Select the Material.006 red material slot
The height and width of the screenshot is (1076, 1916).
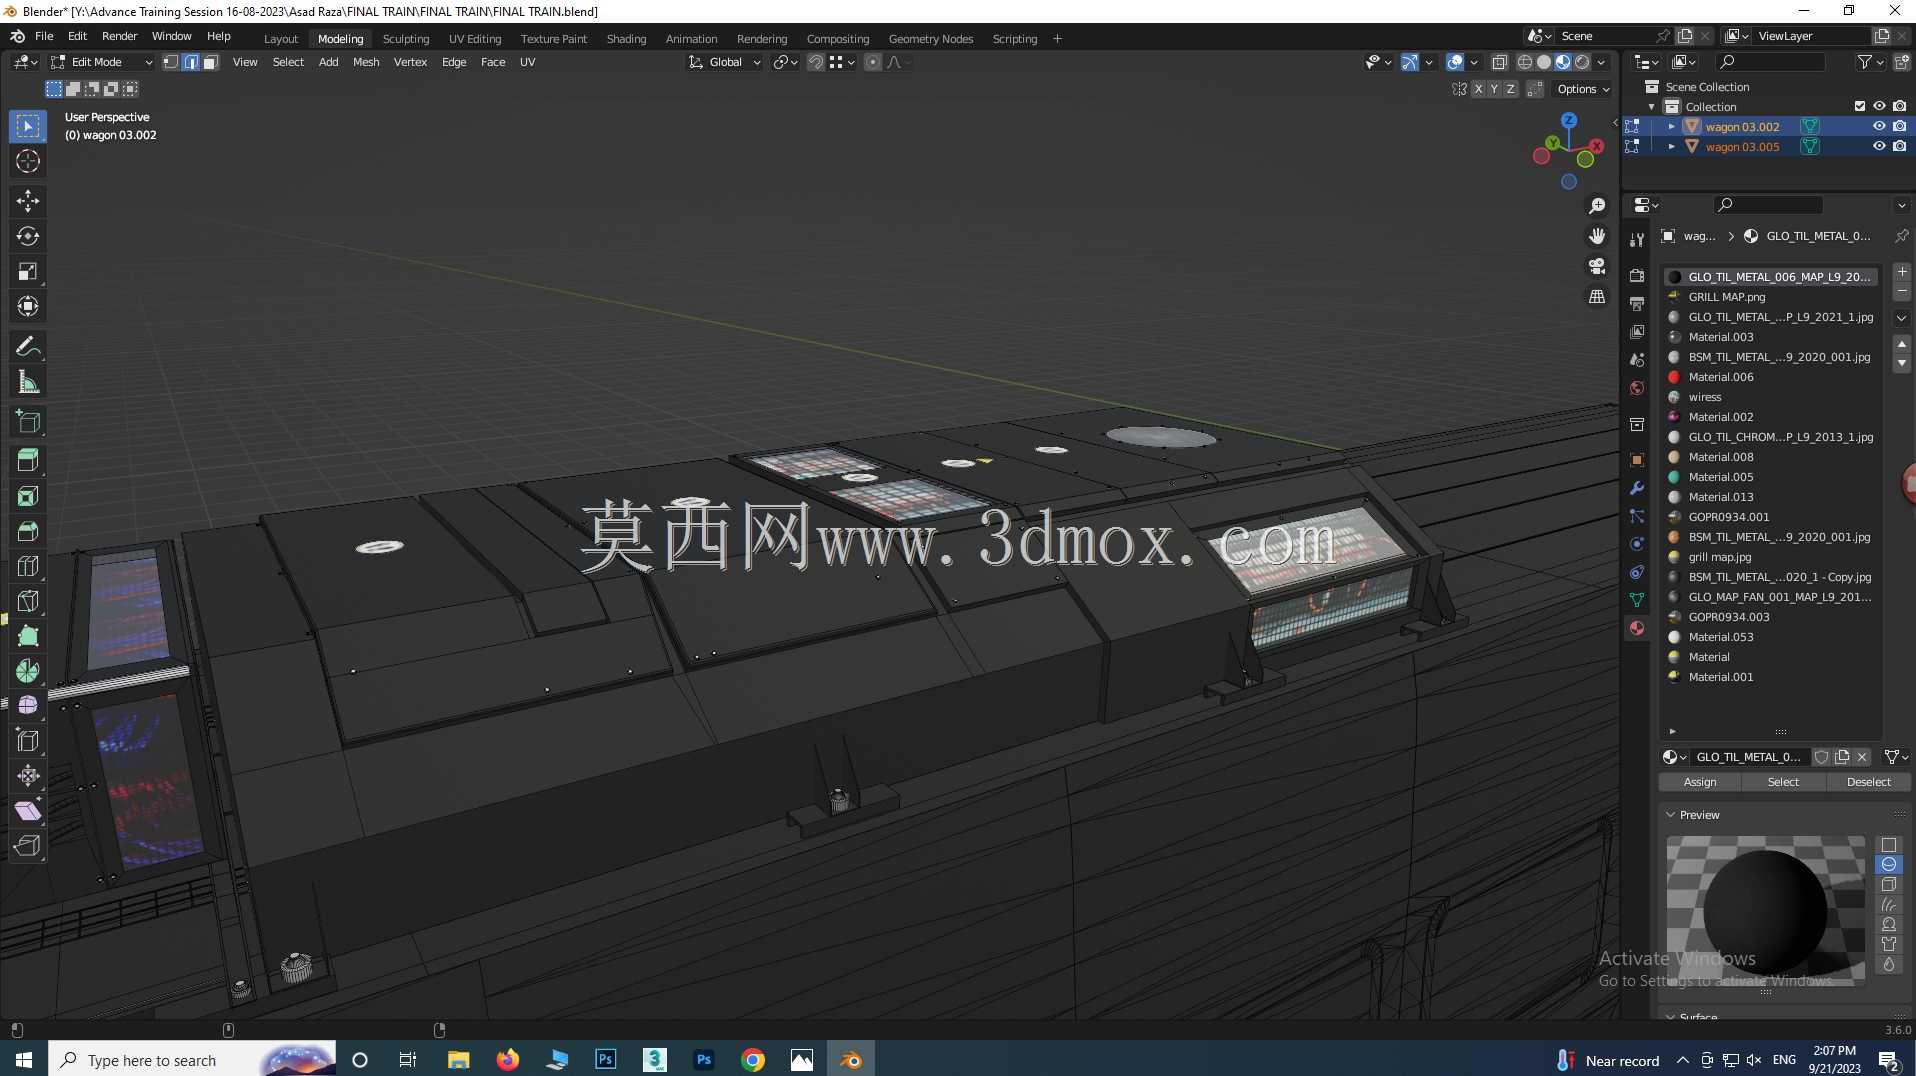click(x=1770, y=377)
